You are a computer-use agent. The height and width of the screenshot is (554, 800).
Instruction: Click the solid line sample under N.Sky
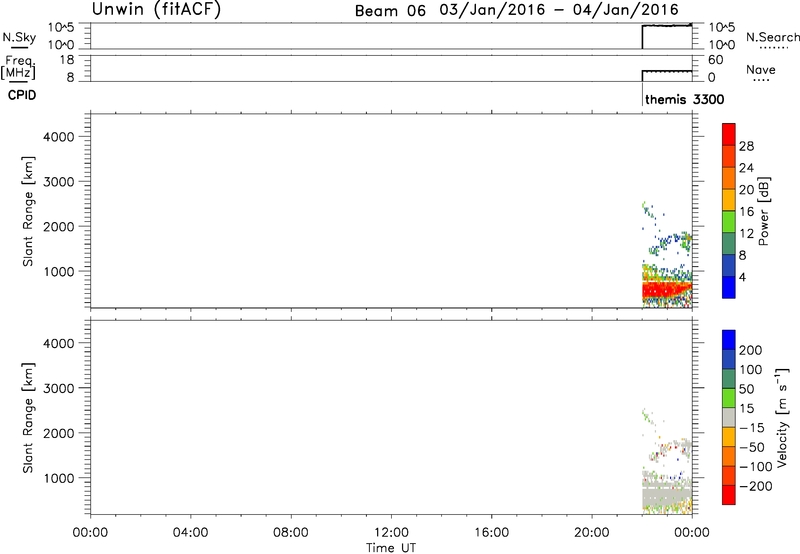pos(19,48)
